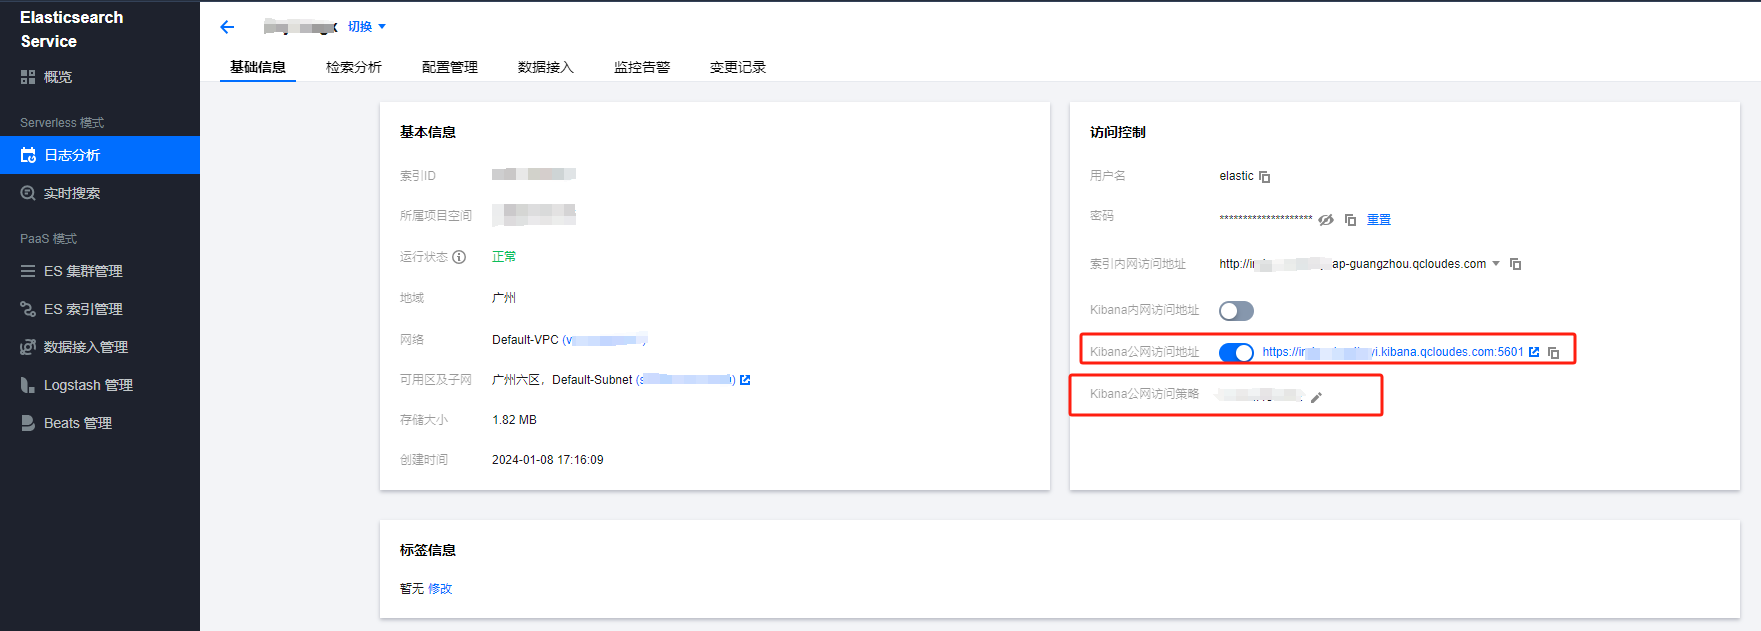Reveal the hidden password
The image size is (1761, 631).
(x=1326, y=220)
